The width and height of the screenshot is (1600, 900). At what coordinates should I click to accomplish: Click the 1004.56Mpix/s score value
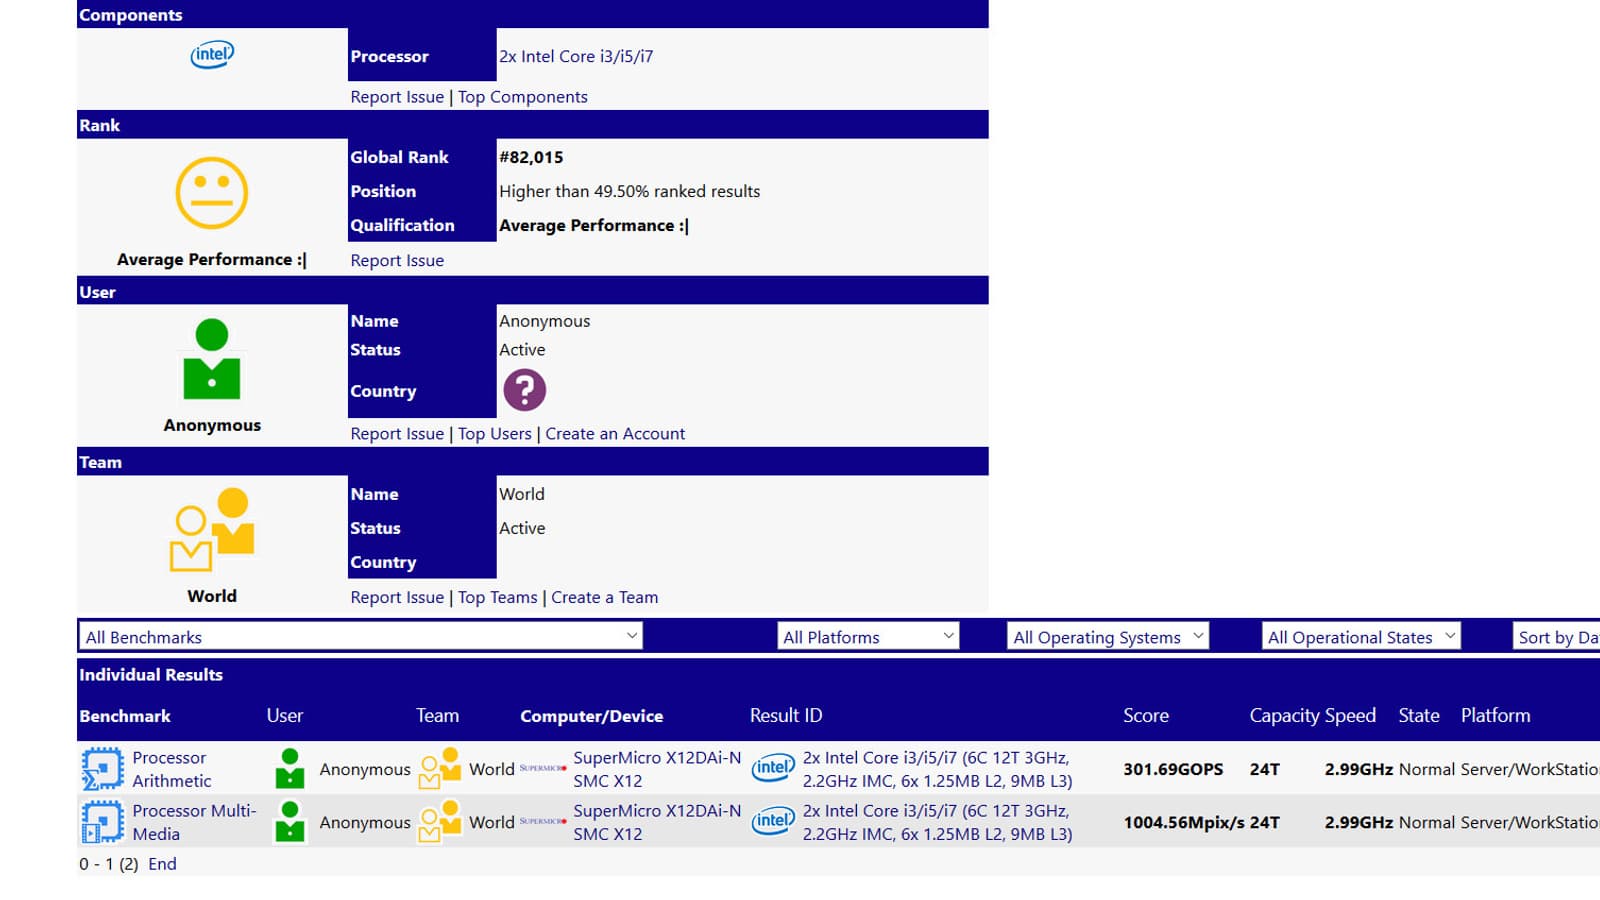[1184, 822]
